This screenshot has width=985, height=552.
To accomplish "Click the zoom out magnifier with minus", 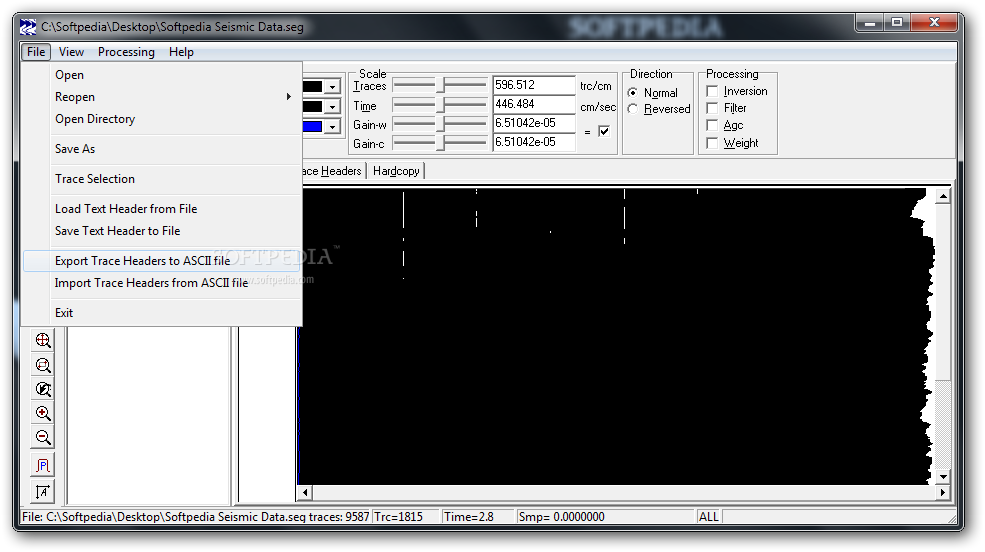I will click(x=43, y=437).
